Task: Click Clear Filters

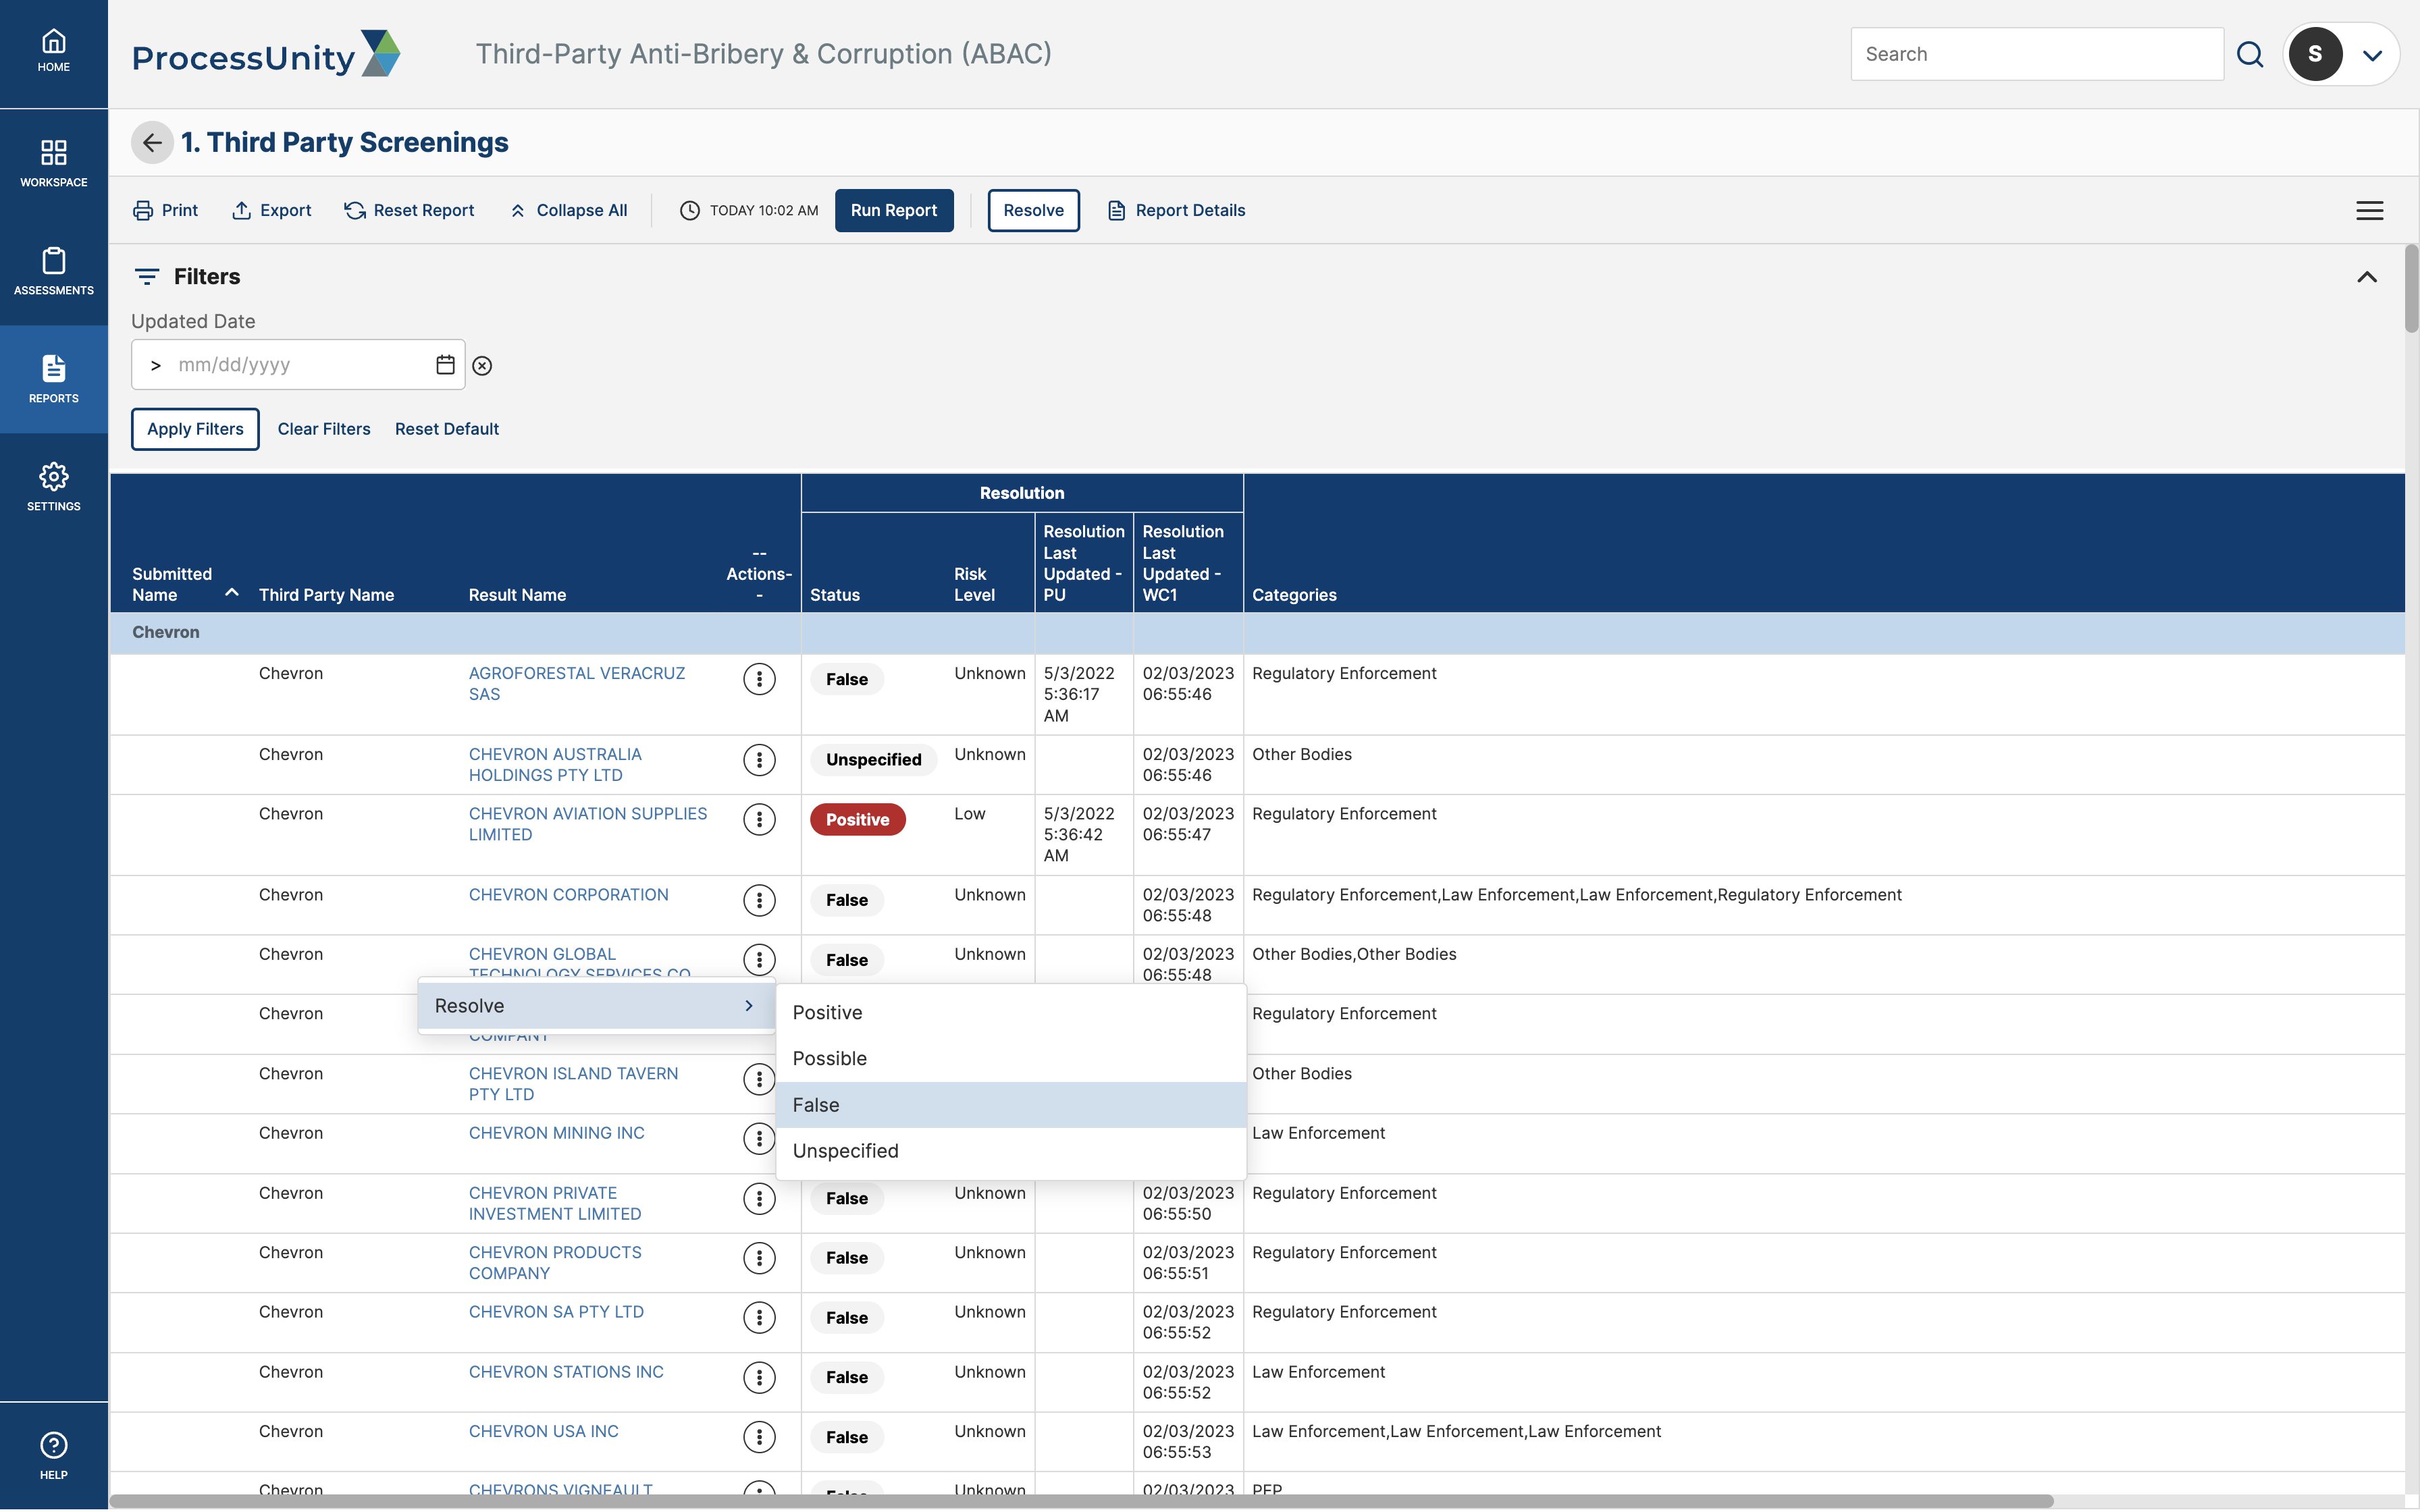Action: [324, 429]
